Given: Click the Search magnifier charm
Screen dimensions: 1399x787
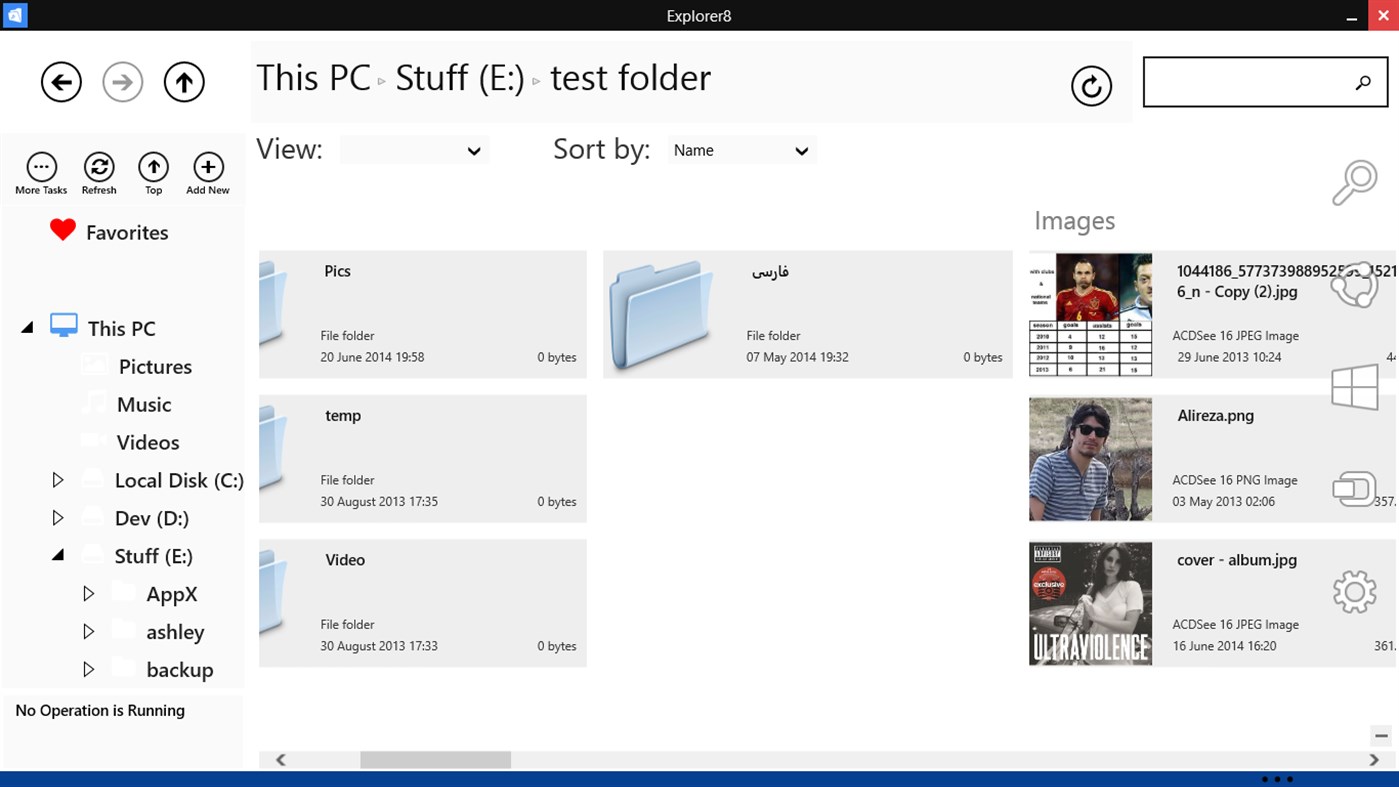Looking at the screenshot, I should tap(1354, 183).
